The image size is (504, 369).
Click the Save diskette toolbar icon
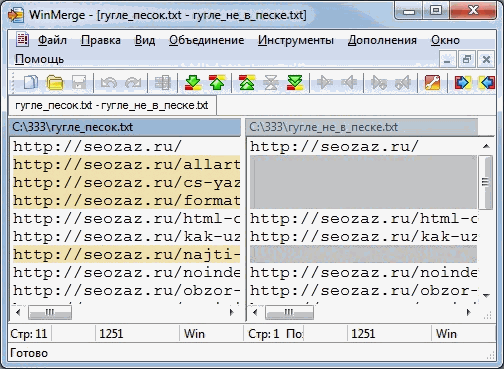click(x=79, y=82)
